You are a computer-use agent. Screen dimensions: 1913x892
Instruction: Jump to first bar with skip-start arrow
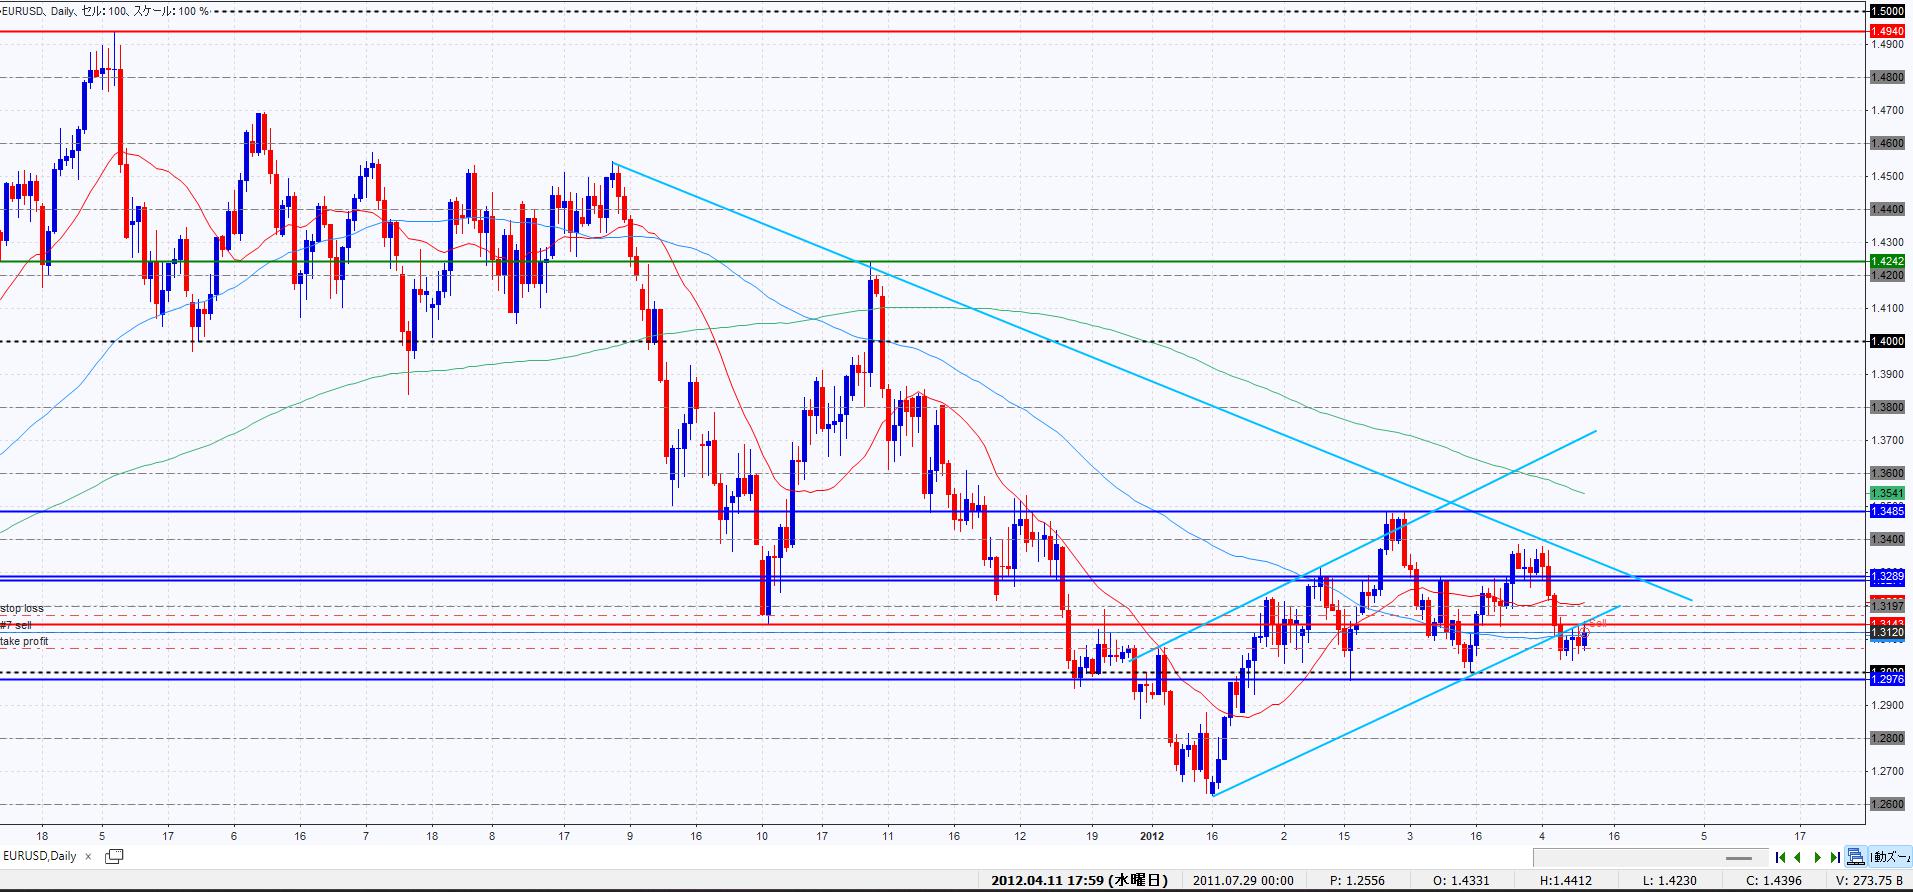tap(1780, 857)
